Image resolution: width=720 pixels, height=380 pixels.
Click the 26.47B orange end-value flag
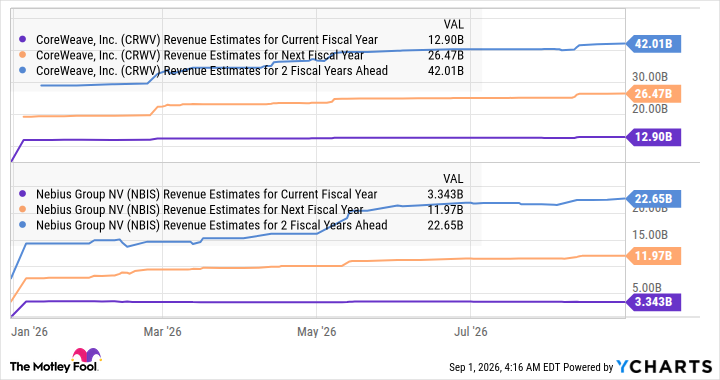[x=653, y=94]
